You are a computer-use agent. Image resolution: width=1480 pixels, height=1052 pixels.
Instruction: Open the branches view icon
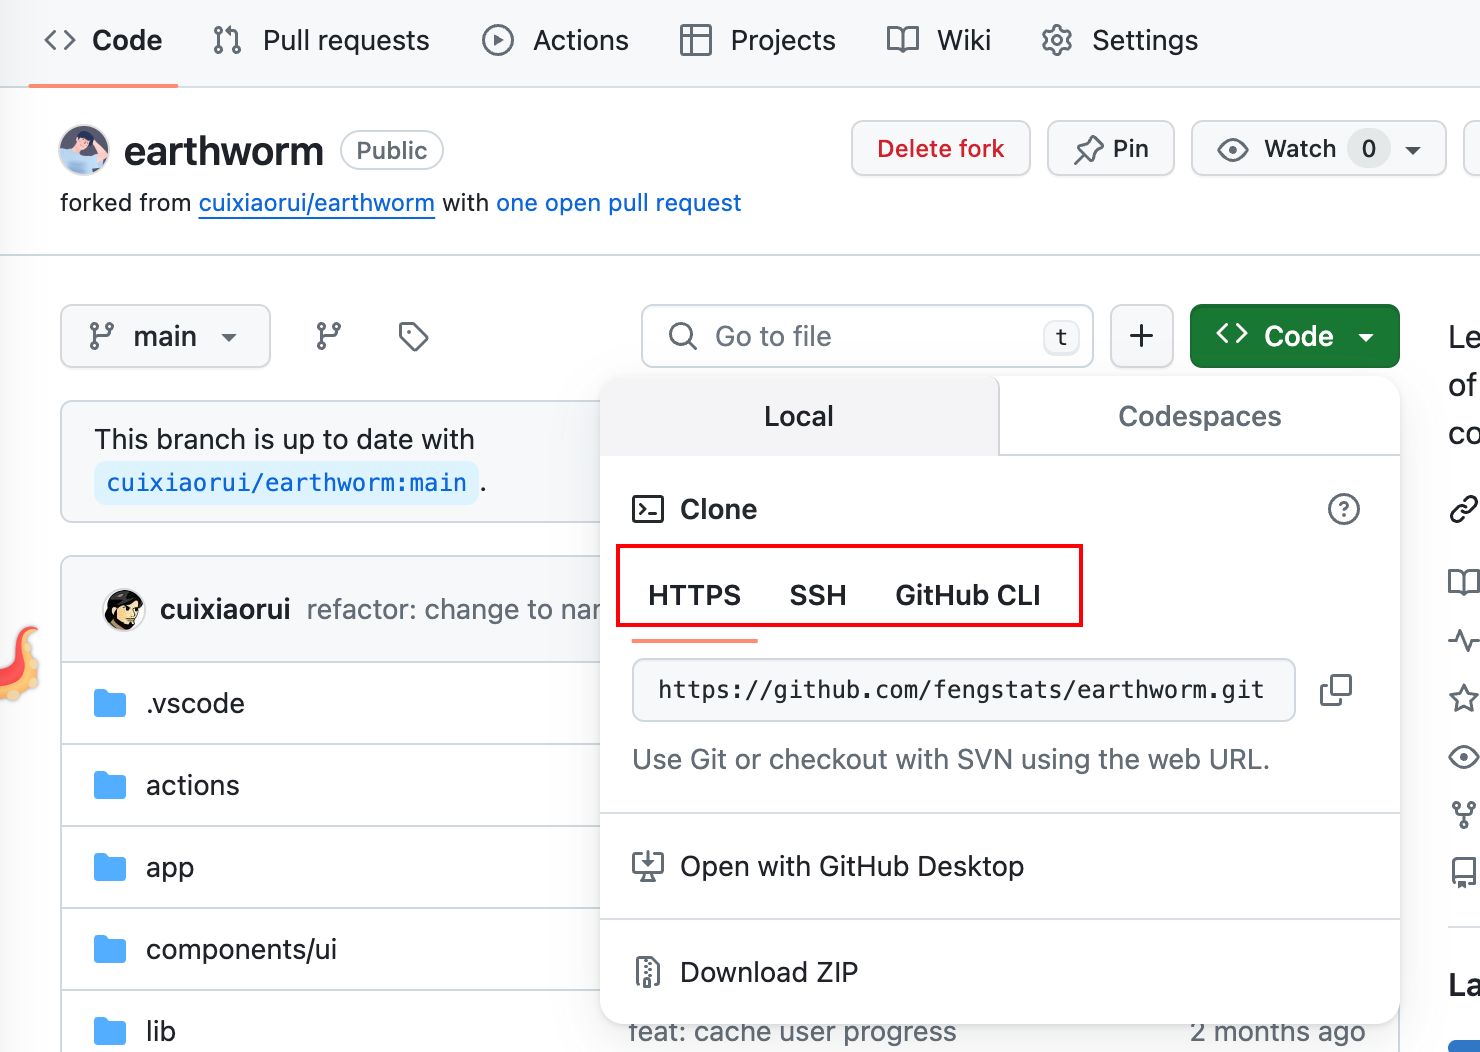(328, 336)
